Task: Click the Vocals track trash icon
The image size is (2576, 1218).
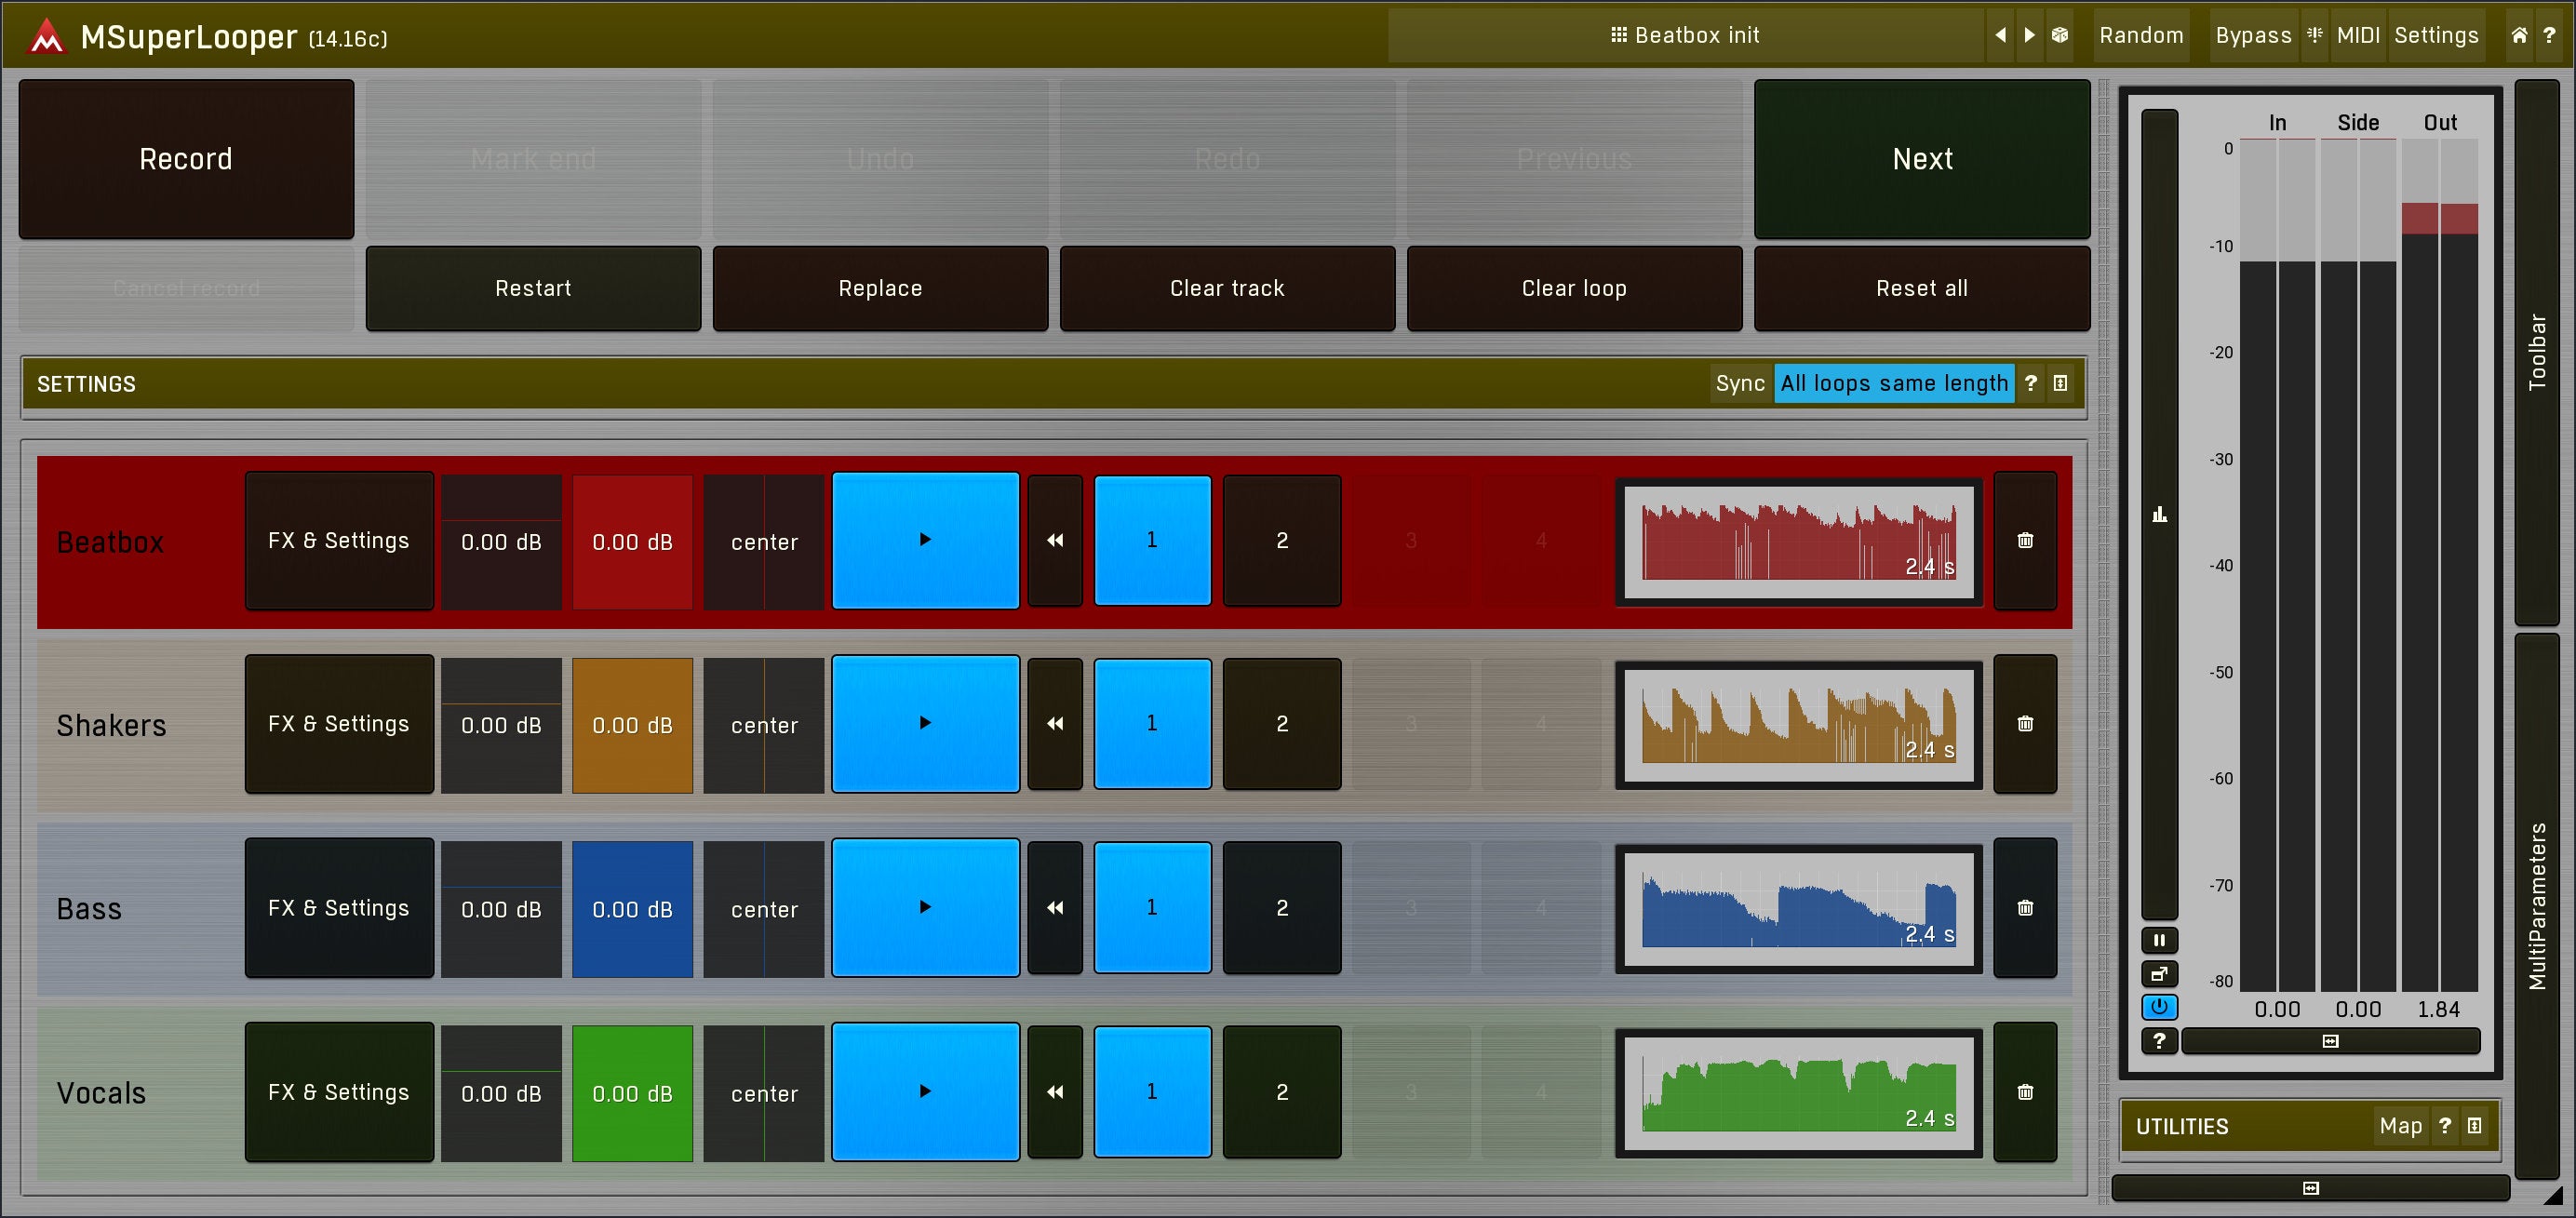Action: 2024,1092
